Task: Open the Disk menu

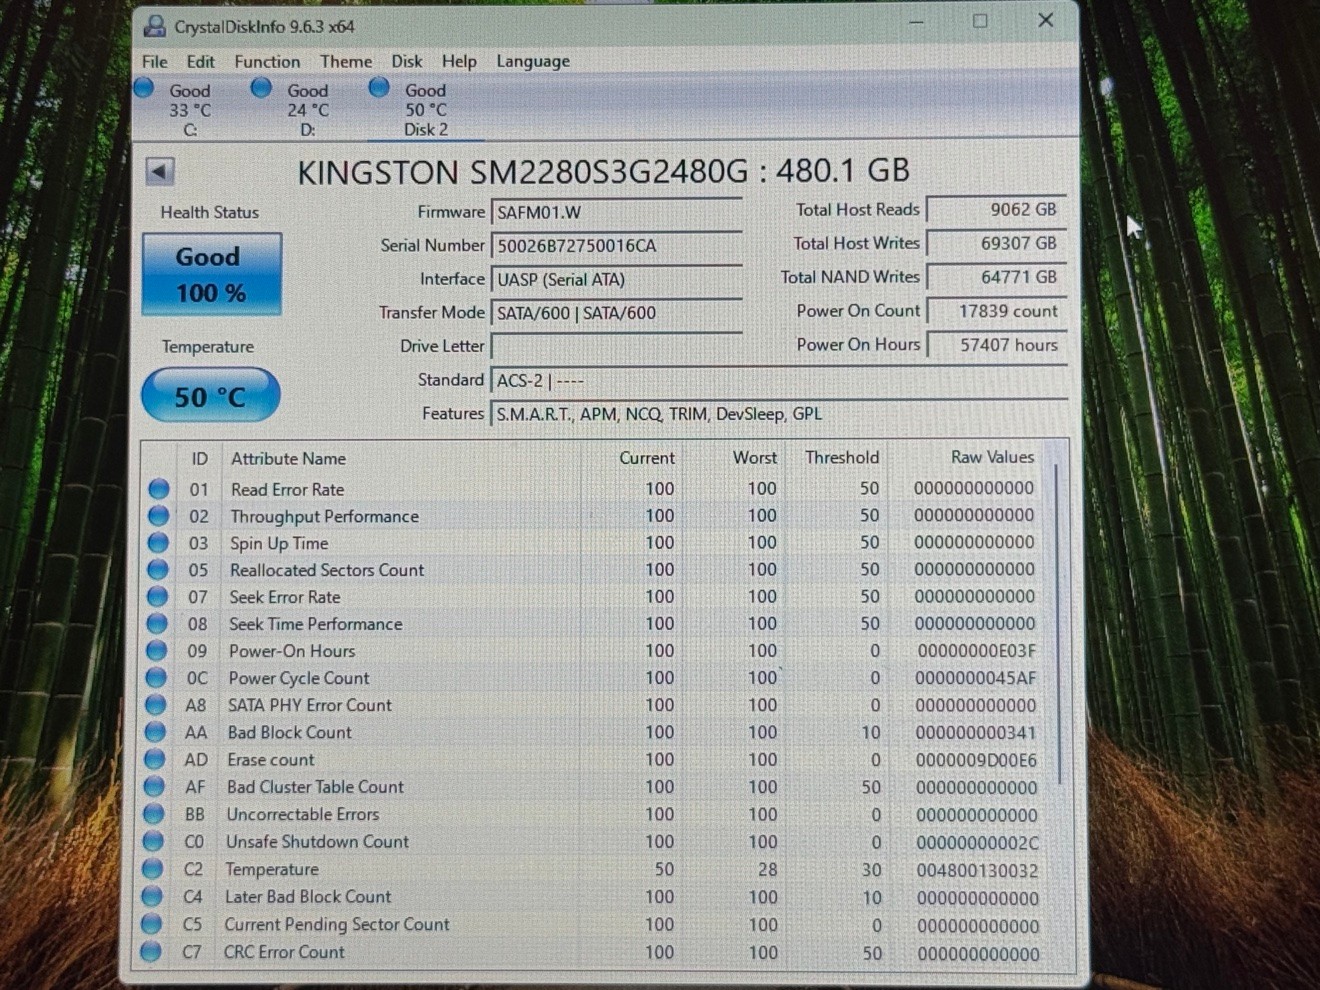Action: coord(406,62)
